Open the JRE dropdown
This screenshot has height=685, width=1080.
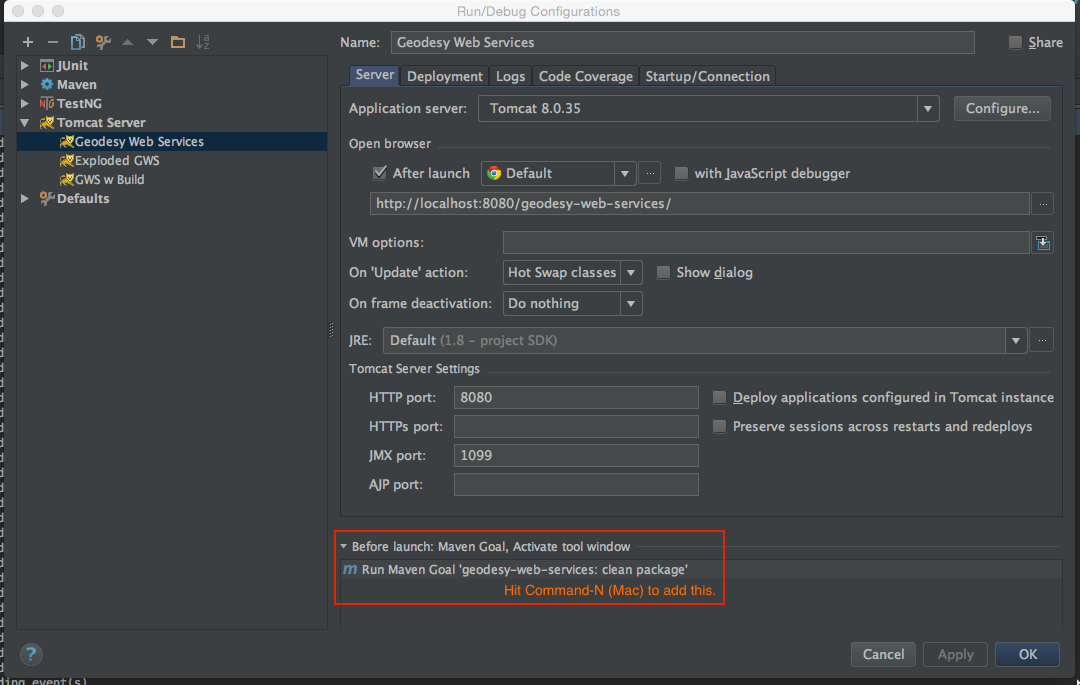[x=1016, y=340]
